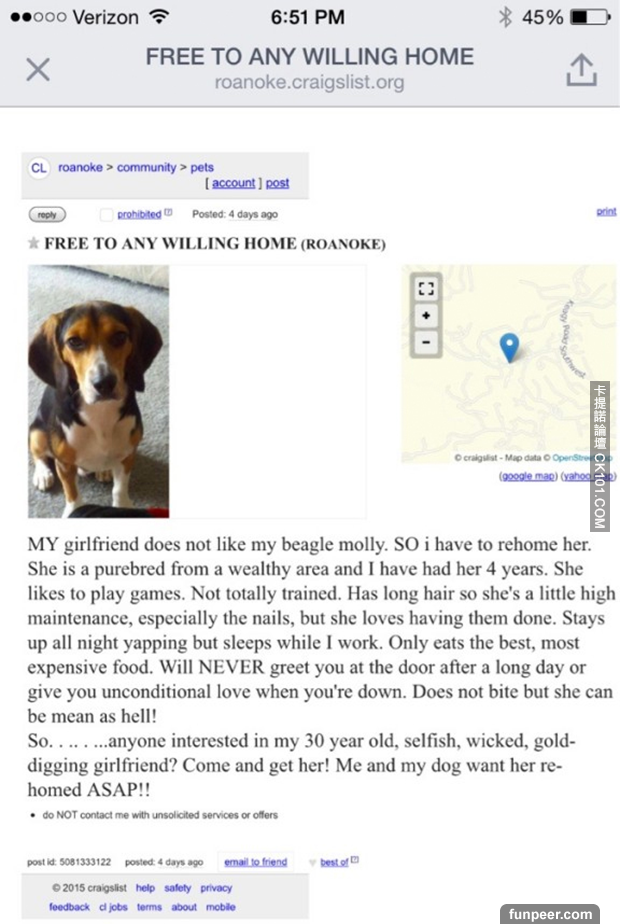Viewport: 620px width, 924px height.
Task: Open the community breadcrumb section
Action: click(x=146, y=168)
